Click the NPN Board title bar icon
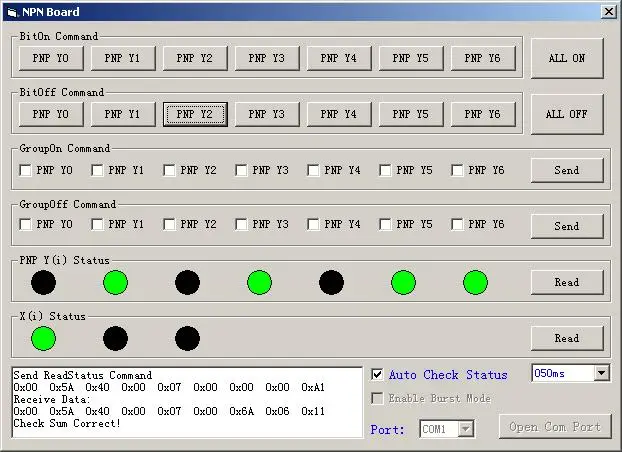622x452 pixels. click(x=11, y=12)
